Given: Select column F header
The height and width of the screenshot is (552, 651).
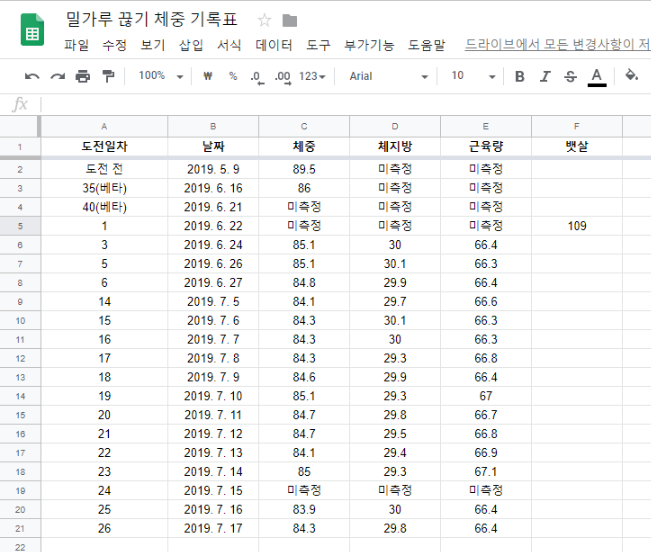Looking at the screenshot, I should coord(577,127).
